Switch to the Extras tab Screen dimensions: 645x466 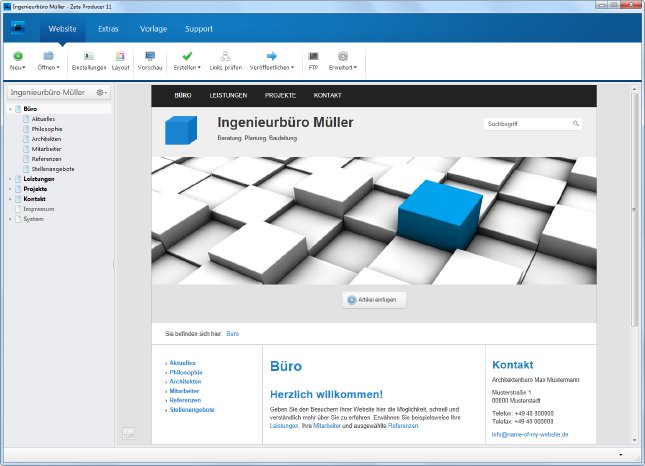point(108,29)
